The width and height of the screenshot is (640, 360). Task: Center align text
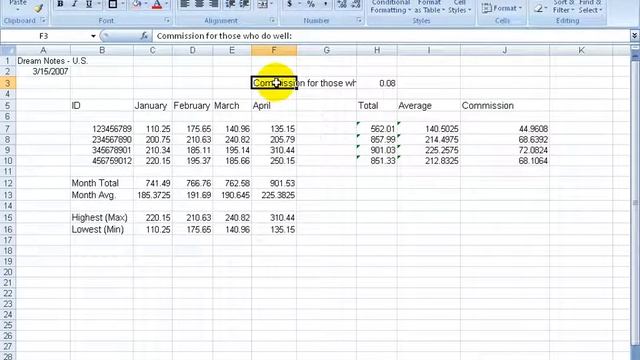coord(199,4)
